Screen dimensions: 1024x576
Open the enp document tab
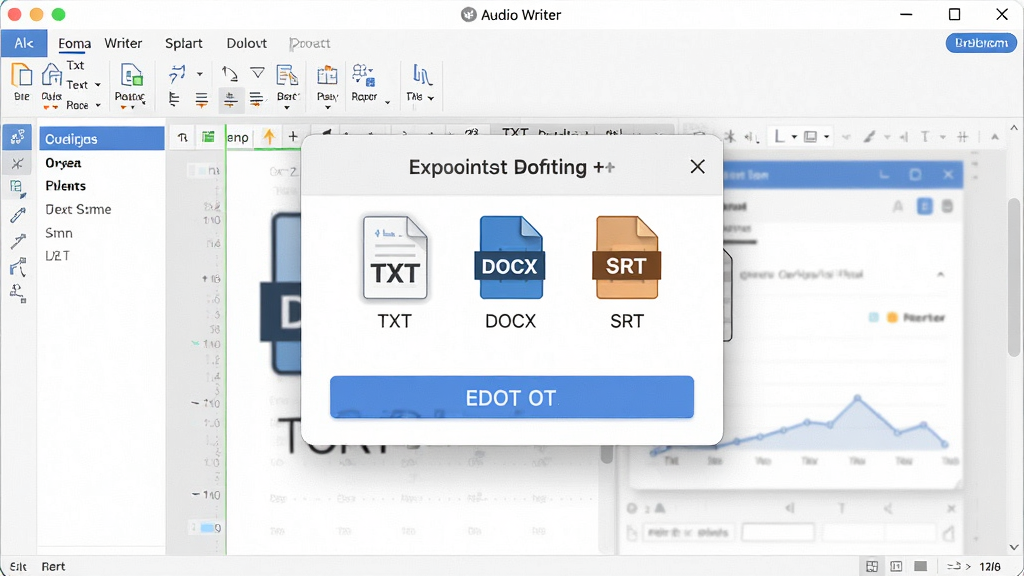point(238,137)
